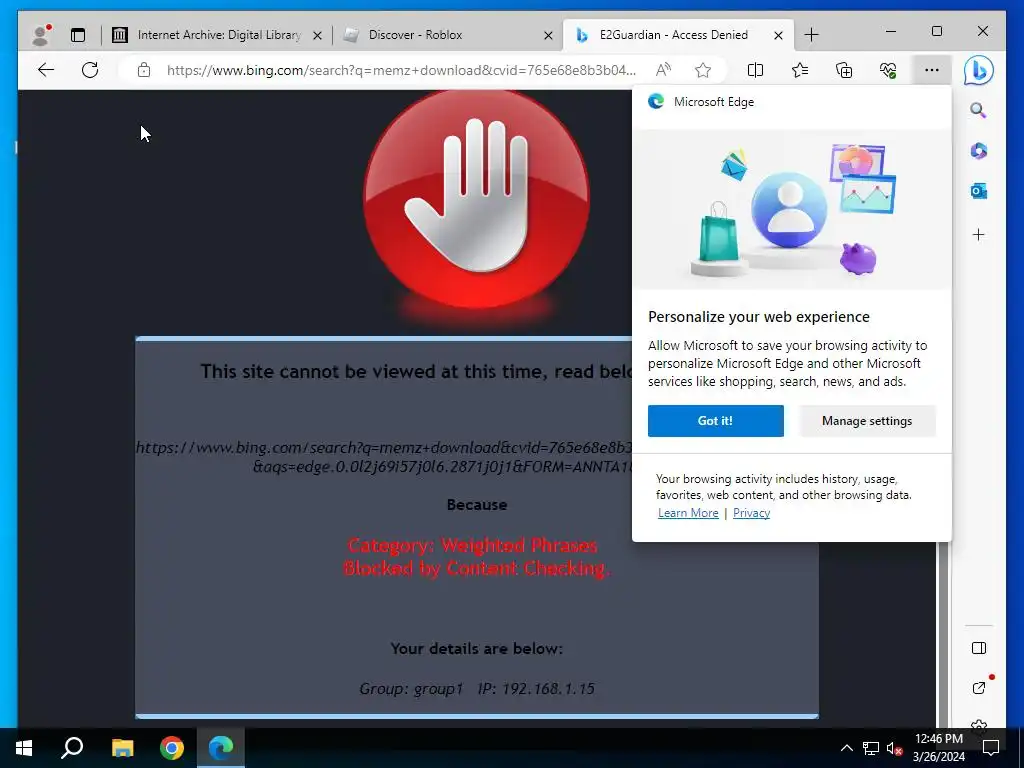Launch Chrome from taskbar
1024x768 pixels.
(172, 748)
